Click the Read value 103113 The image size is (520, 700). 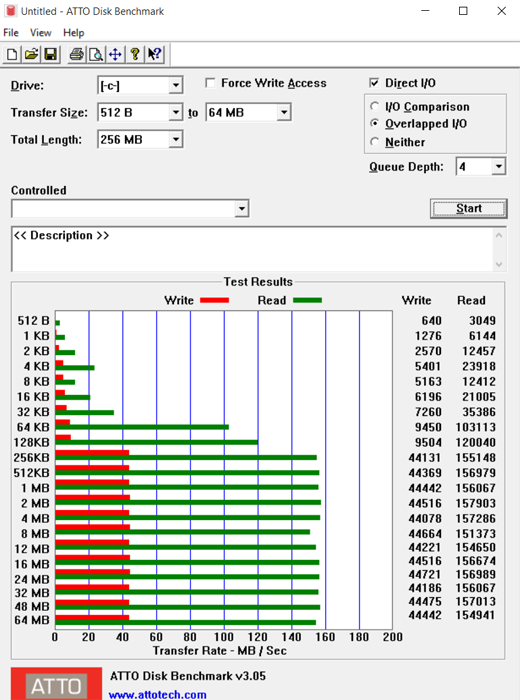click(475, 427)
